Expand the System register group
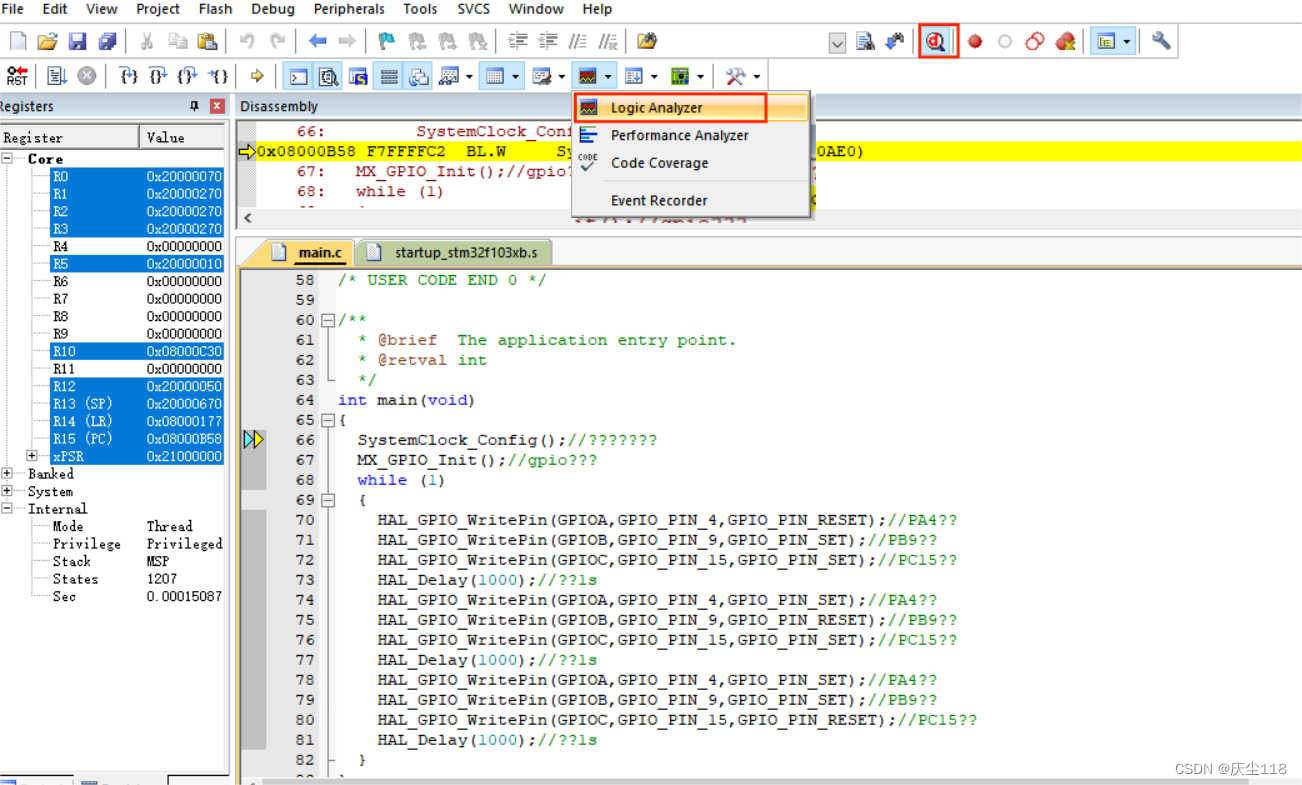1302x785 pixels. coord(8,491)
